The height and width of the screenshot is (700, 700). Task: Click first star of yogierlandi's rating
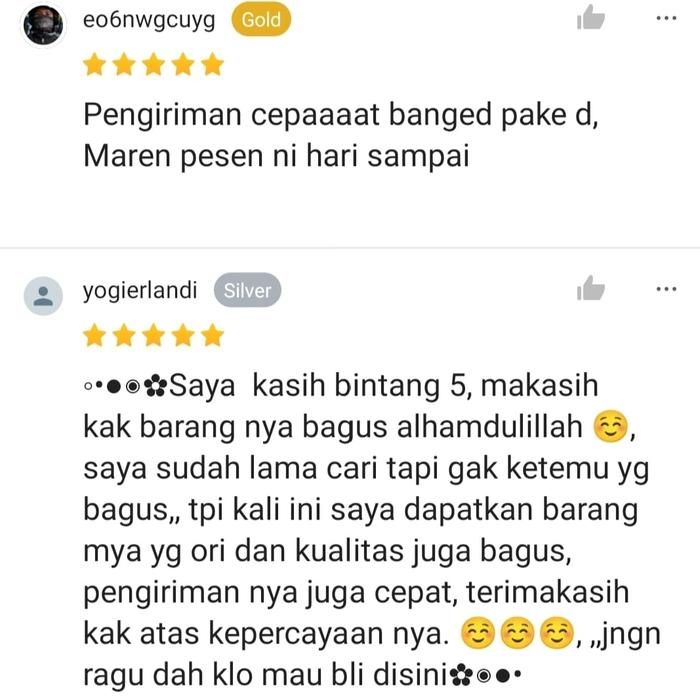click(x=95, y=336)
